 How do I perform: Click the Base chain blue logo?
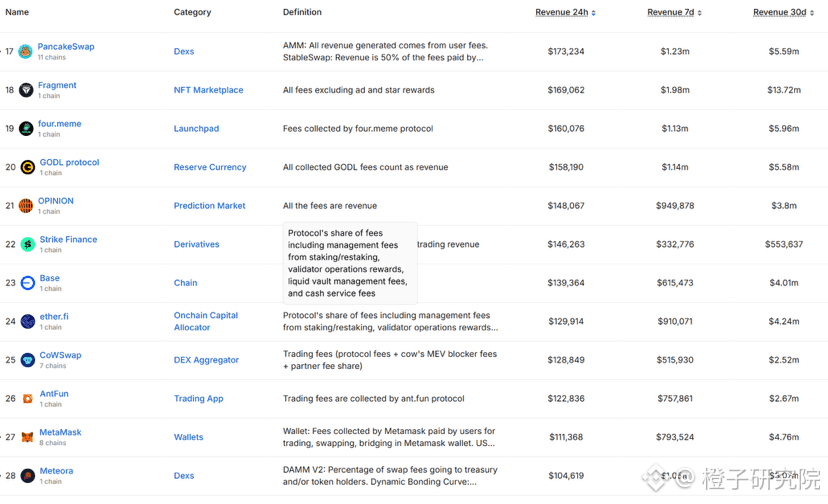point(28,283)
